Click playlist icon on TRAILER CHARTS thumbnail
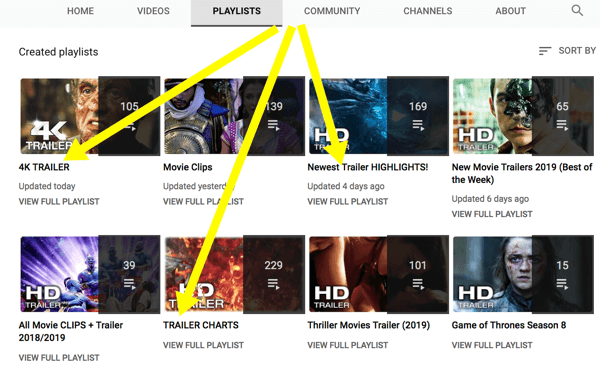Viewport: 600px width, 370px height. pos(274,284)
